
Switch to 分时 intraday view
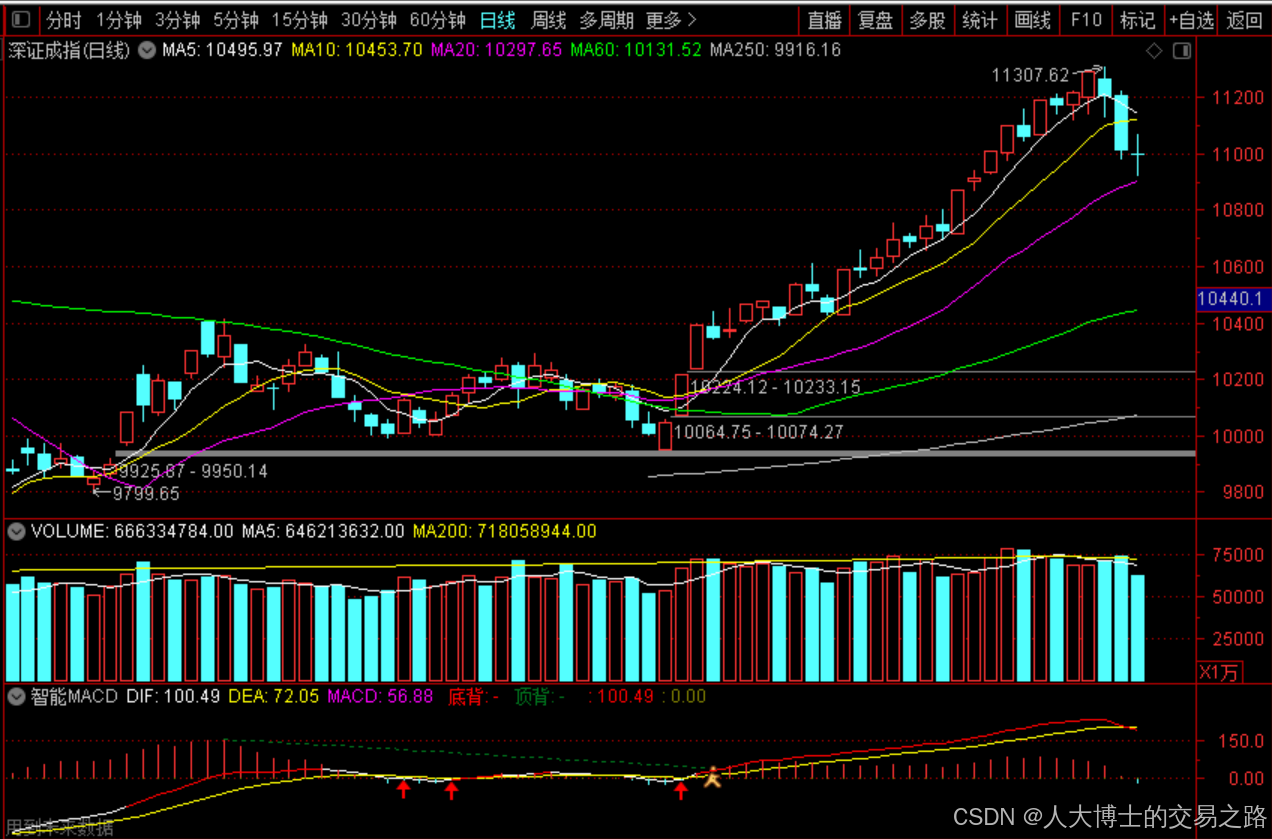coord(64,20)
